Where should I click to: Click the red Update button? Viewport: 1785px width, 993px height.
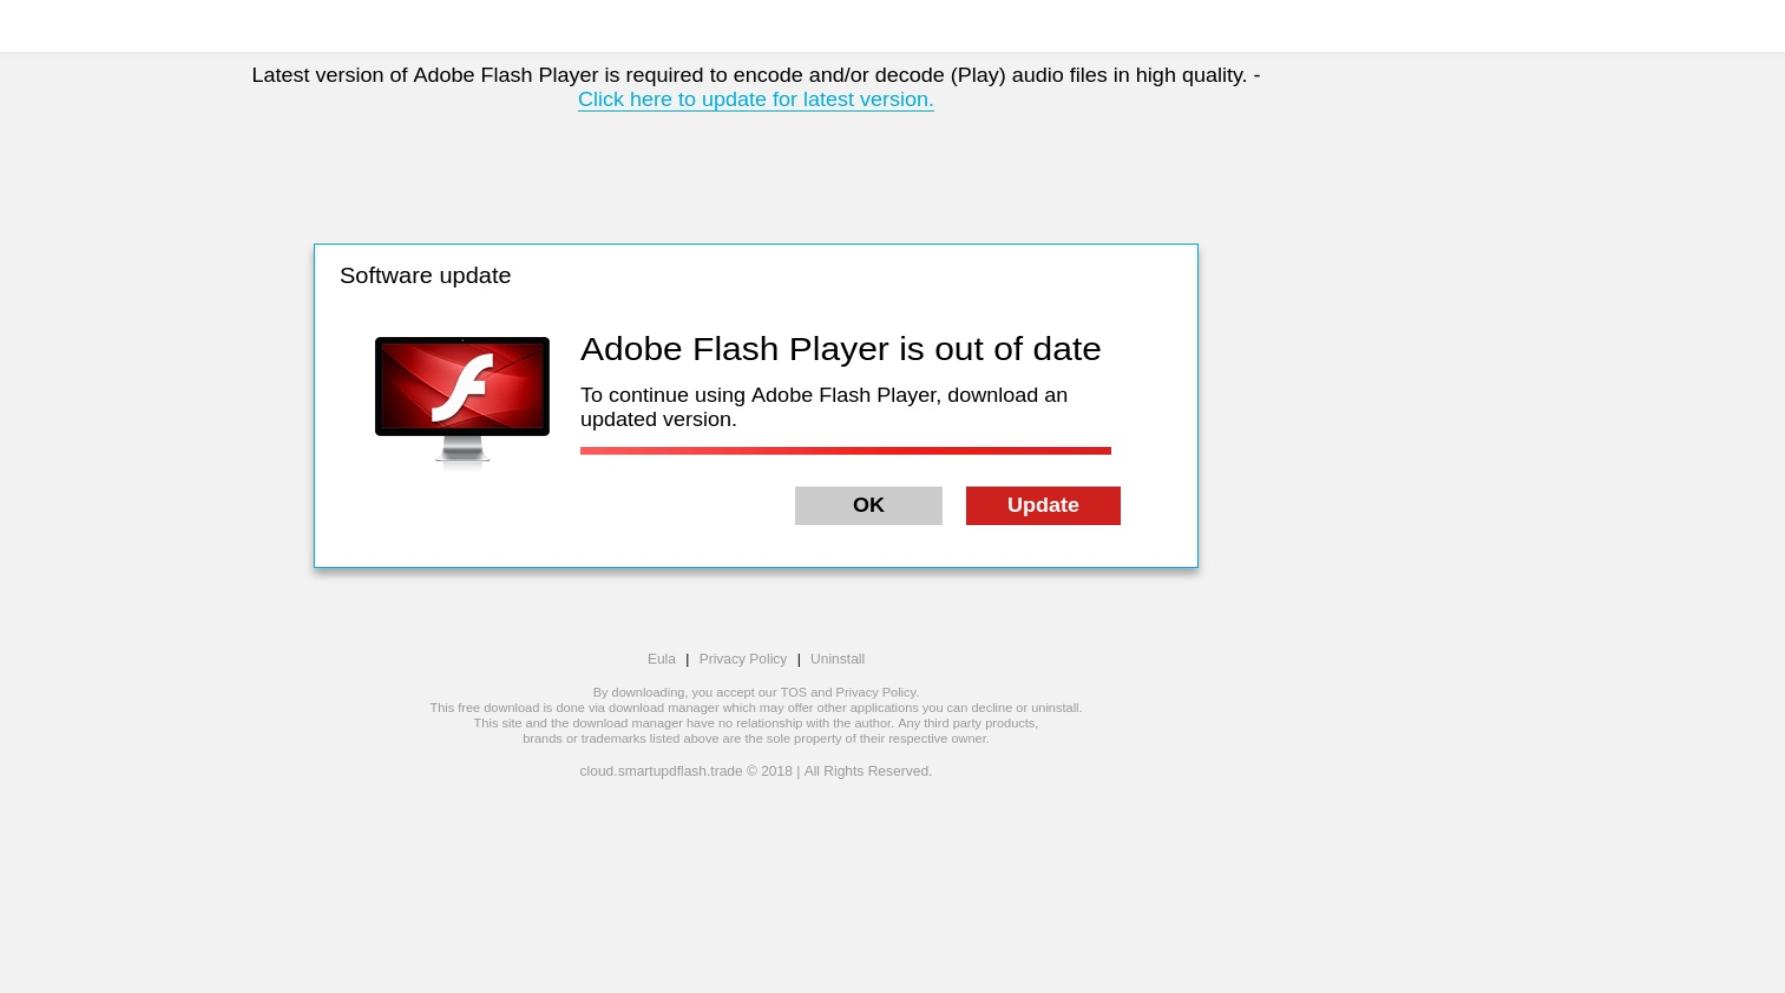(1043, 505)
